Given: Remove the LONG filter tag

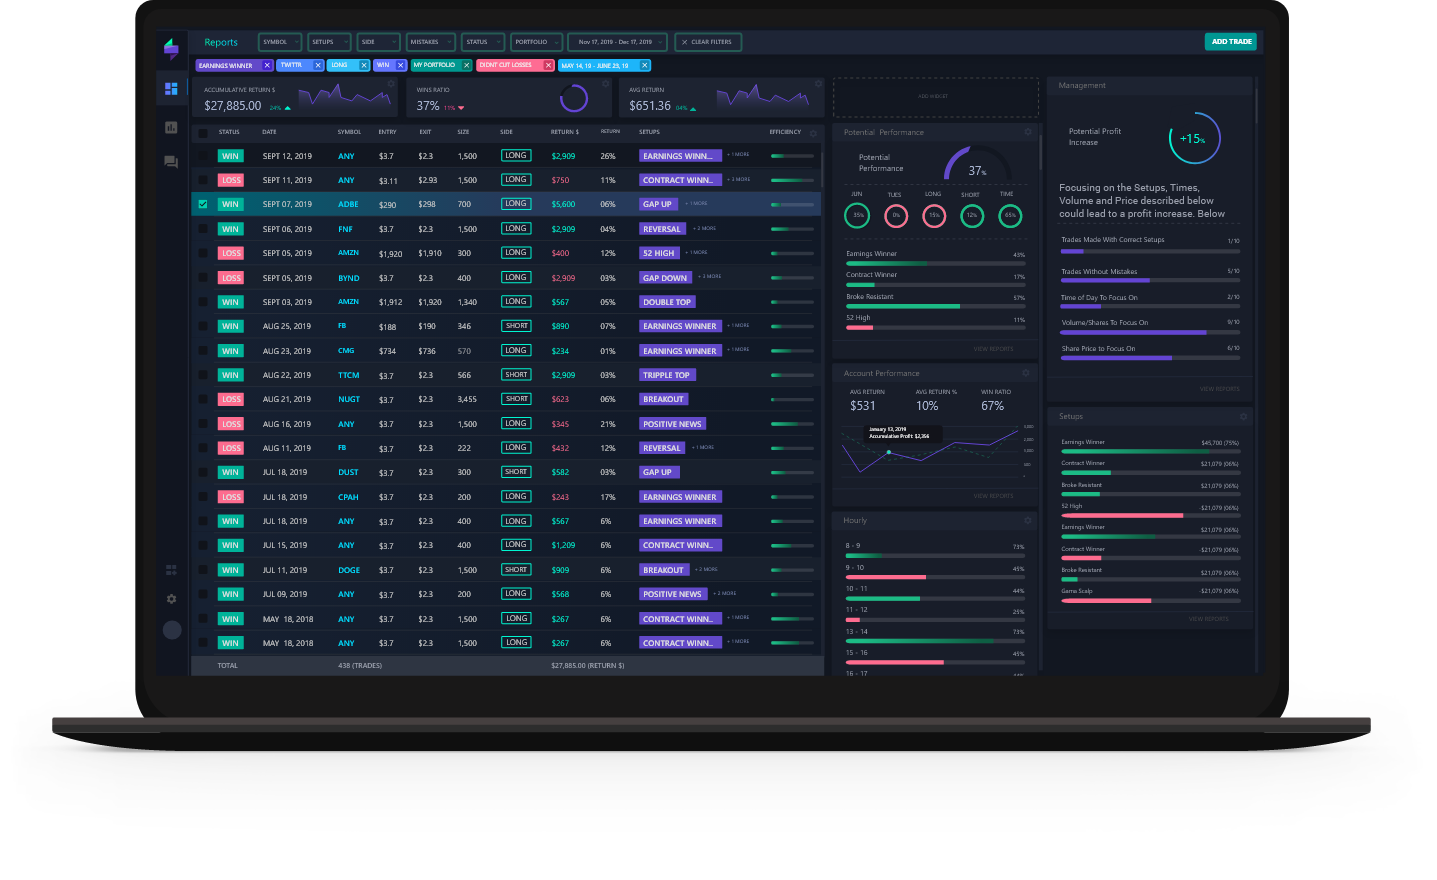Looking at the screenshot, I should 364,65.
